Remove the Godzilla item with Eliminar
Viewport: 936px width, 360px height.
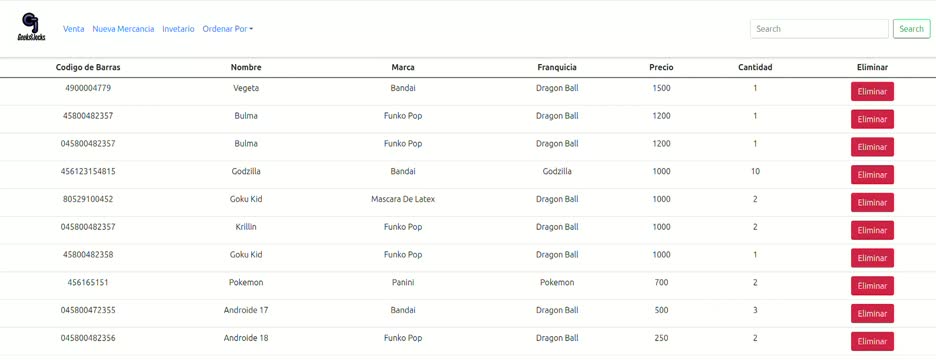(872, 175)
